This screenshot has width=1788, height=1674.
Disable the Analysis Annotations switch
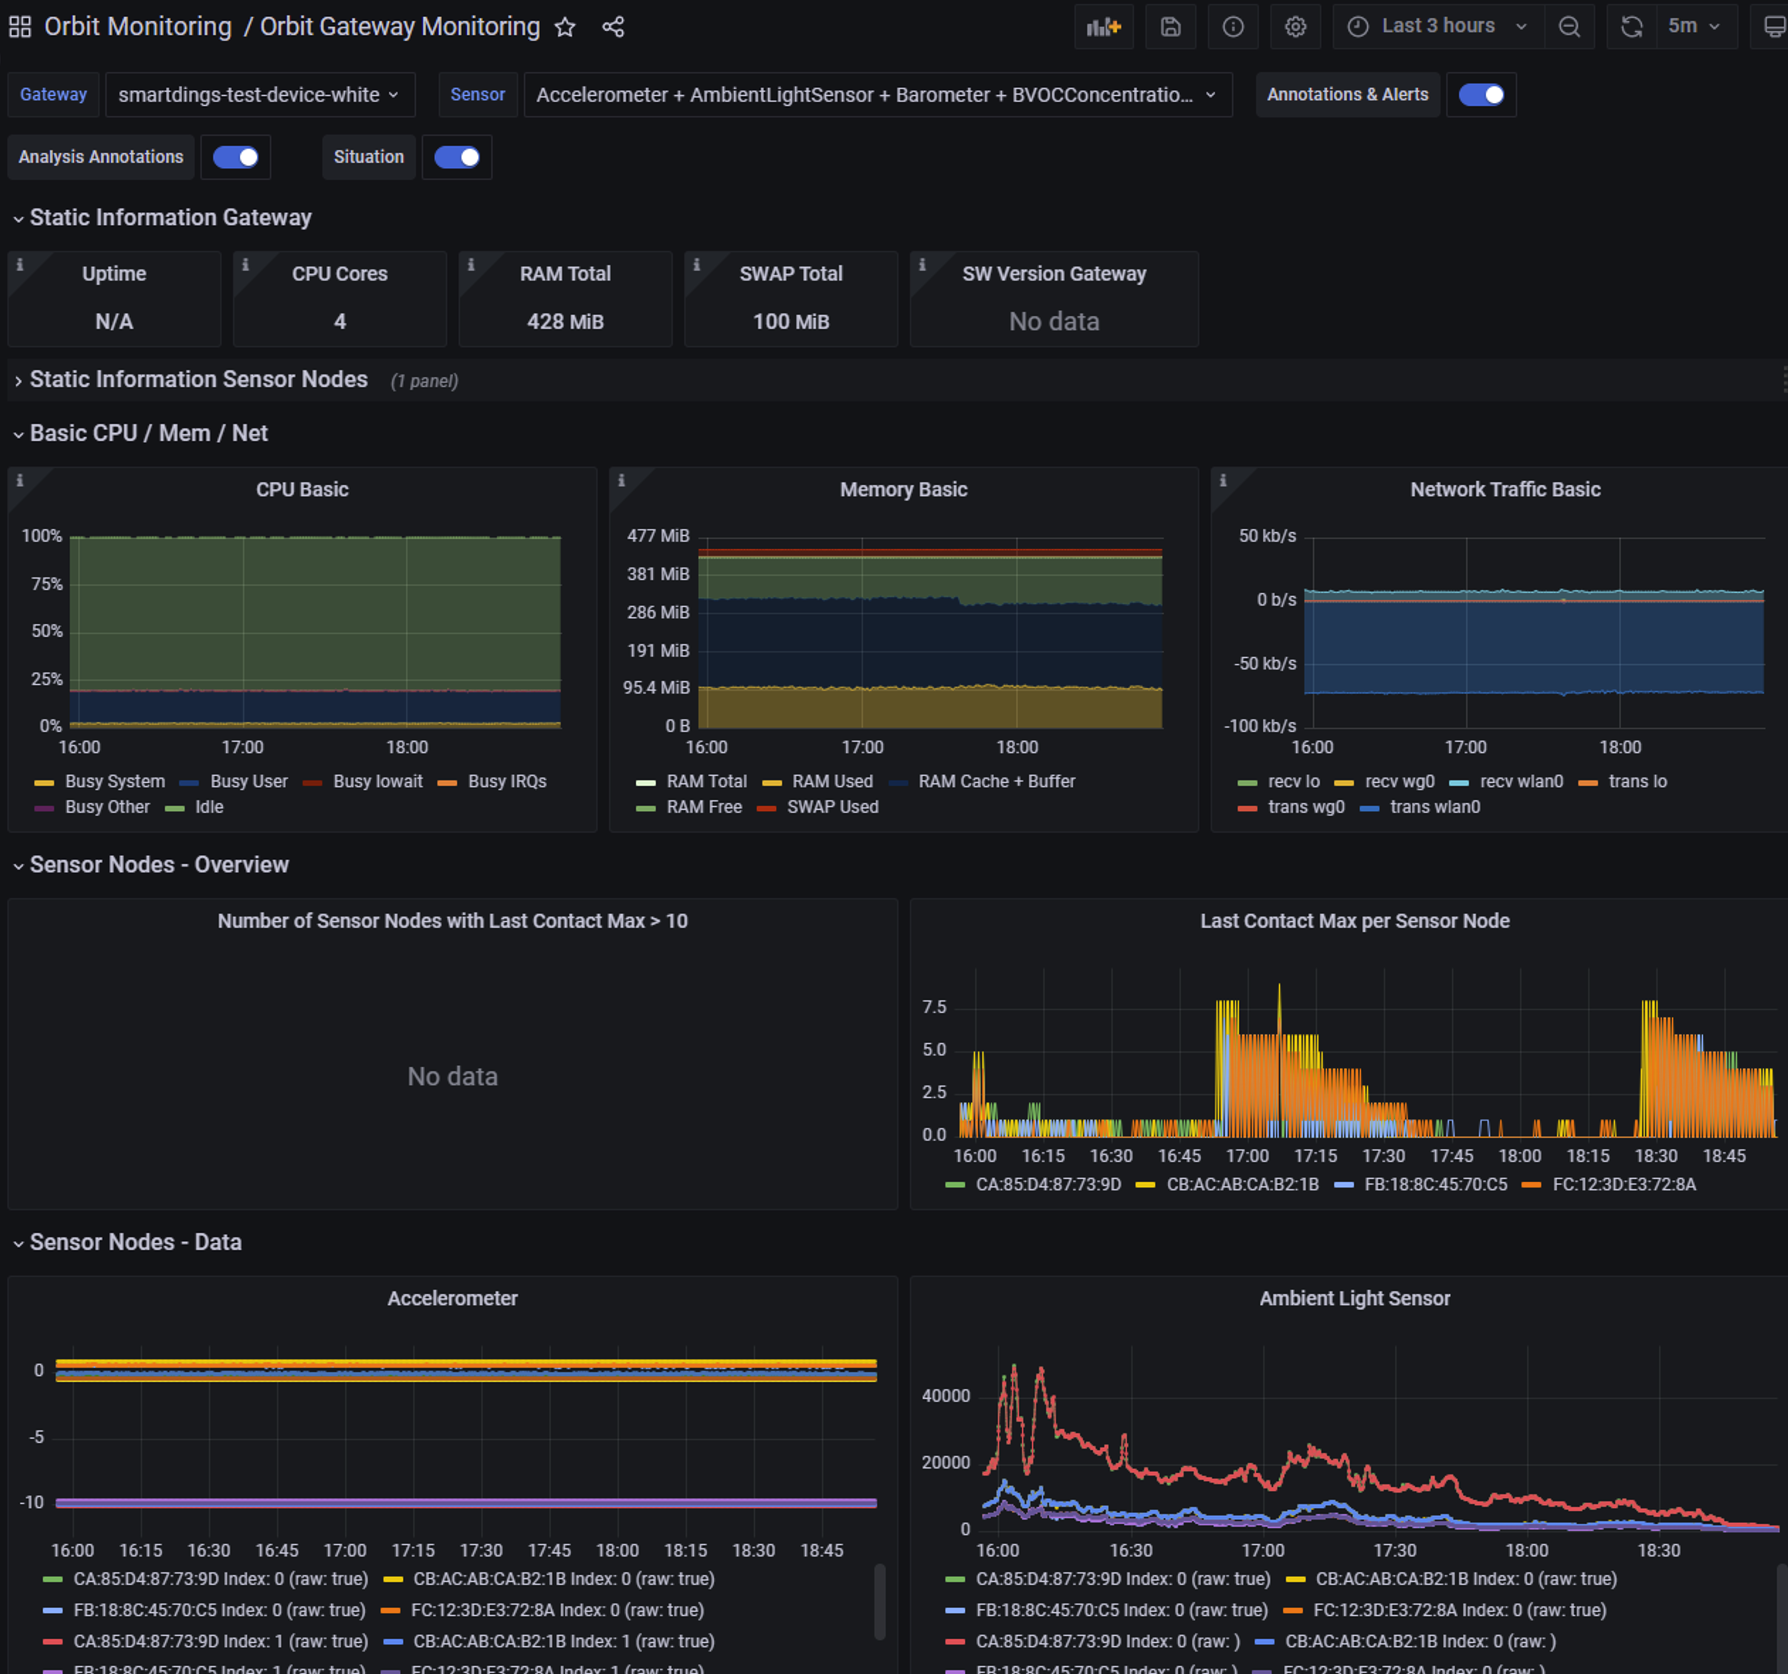(x=236, y=157)
